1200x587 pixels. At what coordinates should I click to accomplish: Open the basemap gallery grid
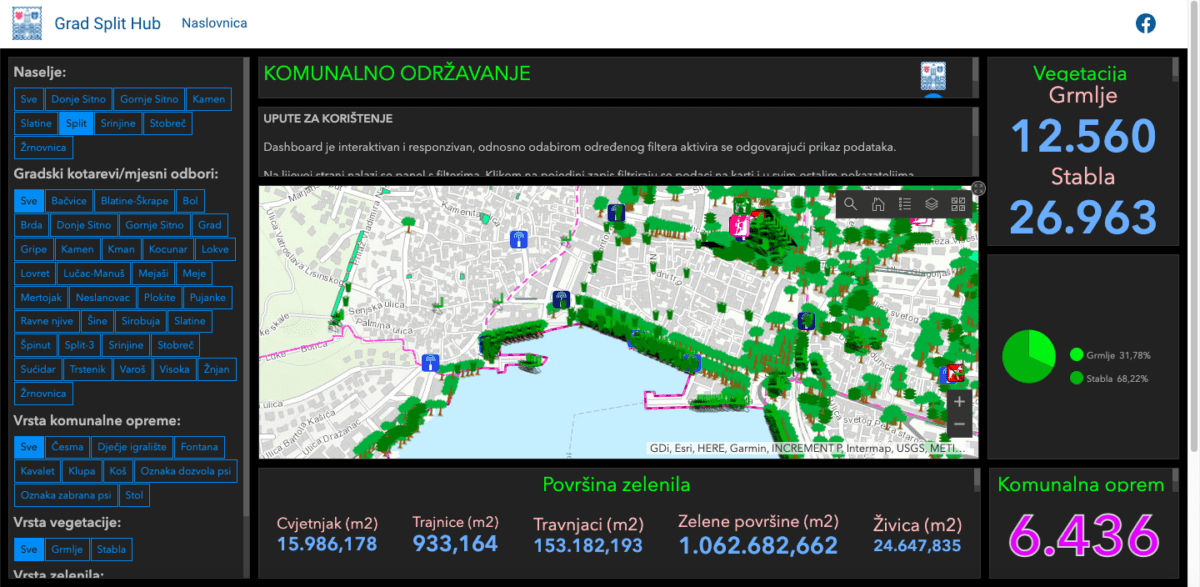point(958,204)
